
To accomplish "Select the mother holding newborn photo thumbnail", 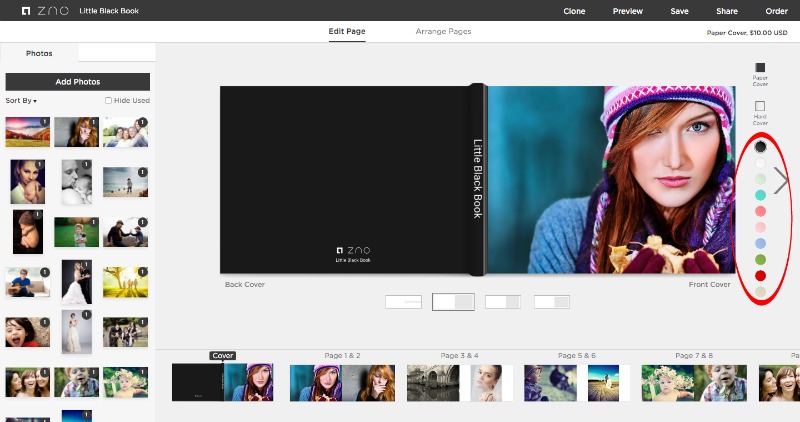I will 28,182.
